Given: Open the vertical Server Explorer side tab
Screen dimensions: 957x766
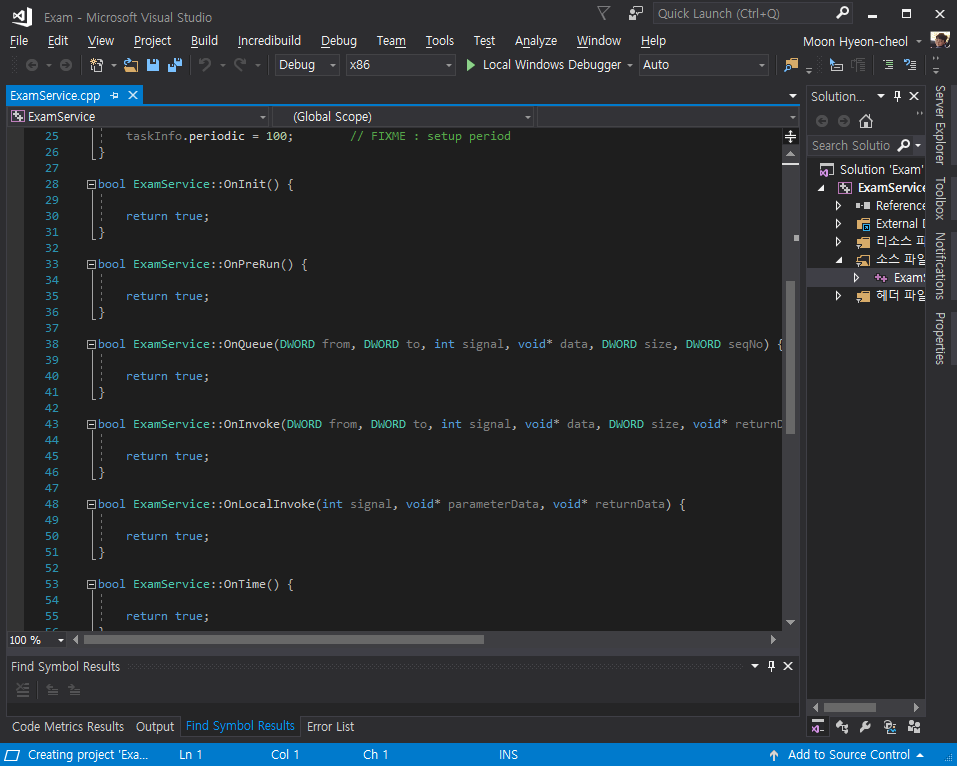Looking at the screenshot, I should [x=940, y=125].
